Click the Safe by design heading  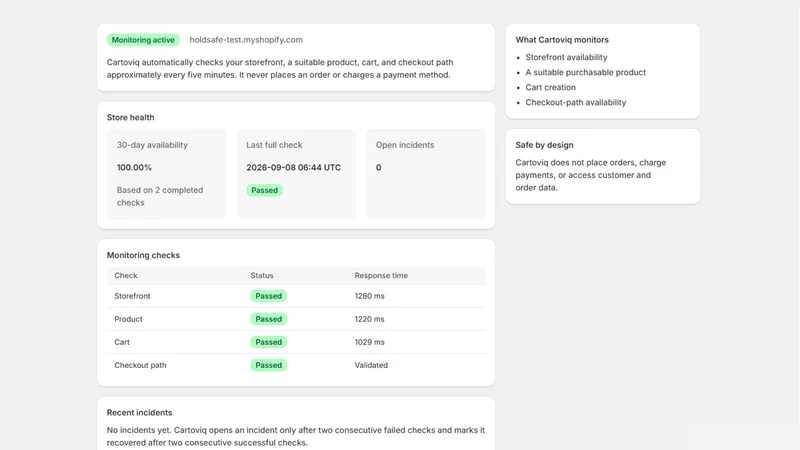(x=544, y=145)
